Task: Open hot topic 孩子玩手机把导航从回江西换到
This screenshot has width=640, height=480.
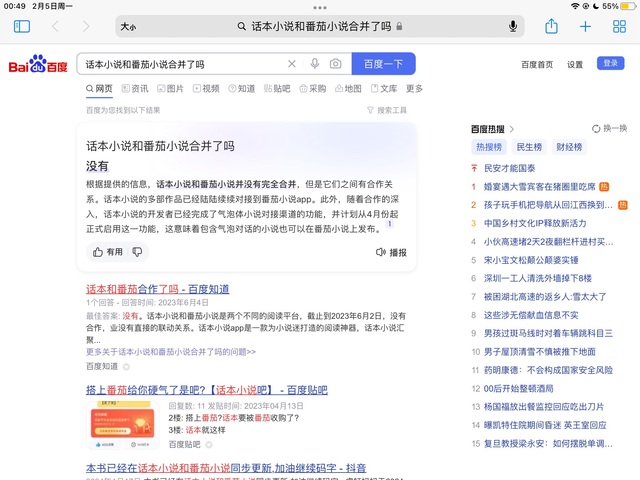Action: coord(548,205)
